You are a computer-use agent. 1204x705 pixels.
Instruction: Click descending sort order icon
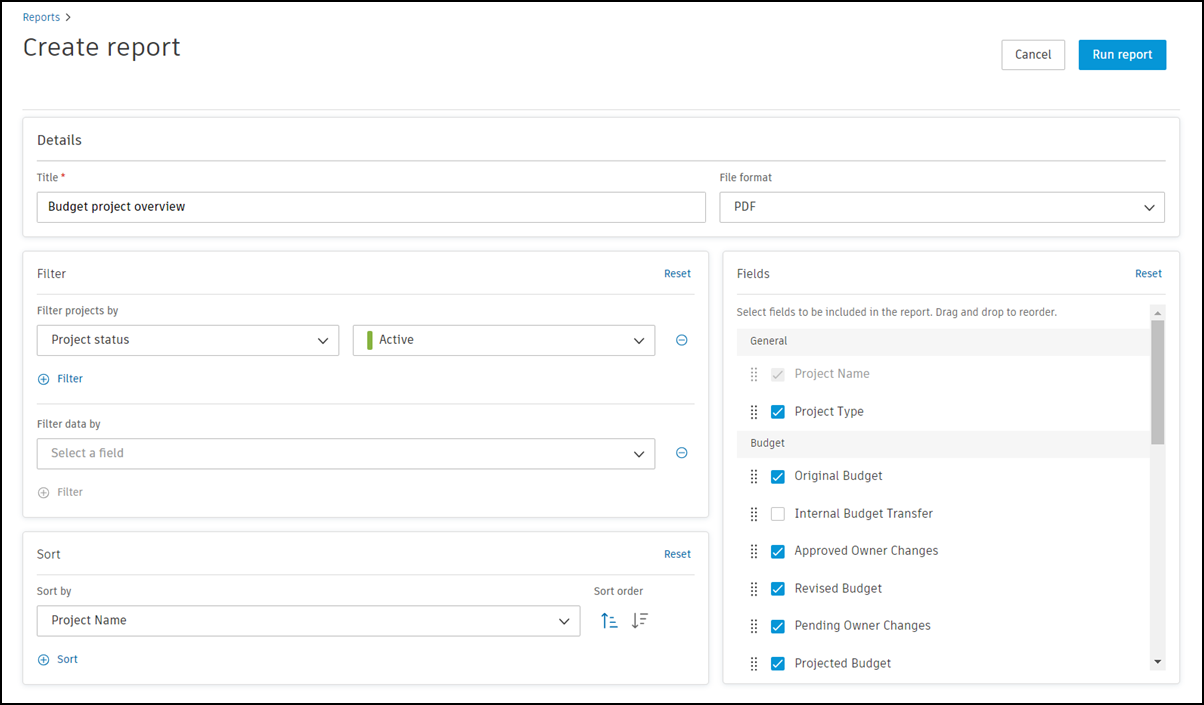[x=640, y=621]
